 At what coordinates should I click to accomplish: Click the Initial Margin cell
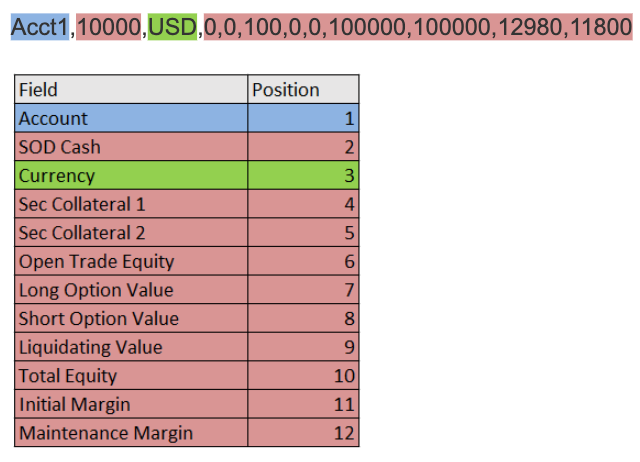[131, 404]
